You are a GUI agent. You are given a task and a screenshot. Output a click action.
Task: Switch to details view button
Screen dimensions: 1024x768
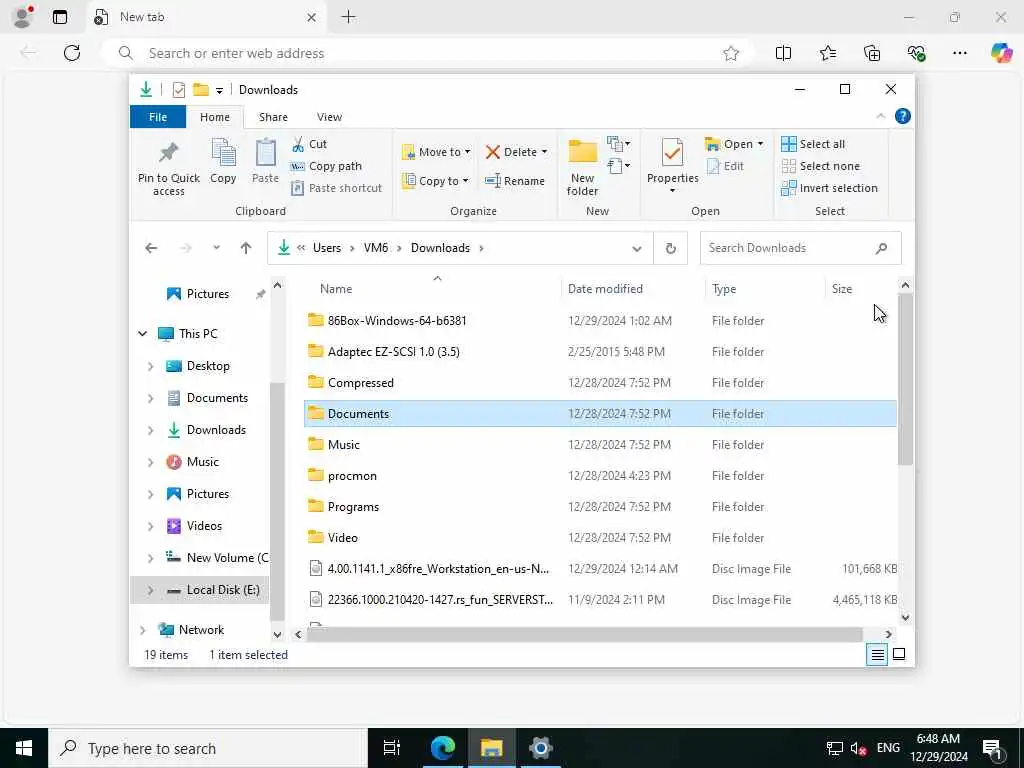pyautogui.click(x=878, y=654)
